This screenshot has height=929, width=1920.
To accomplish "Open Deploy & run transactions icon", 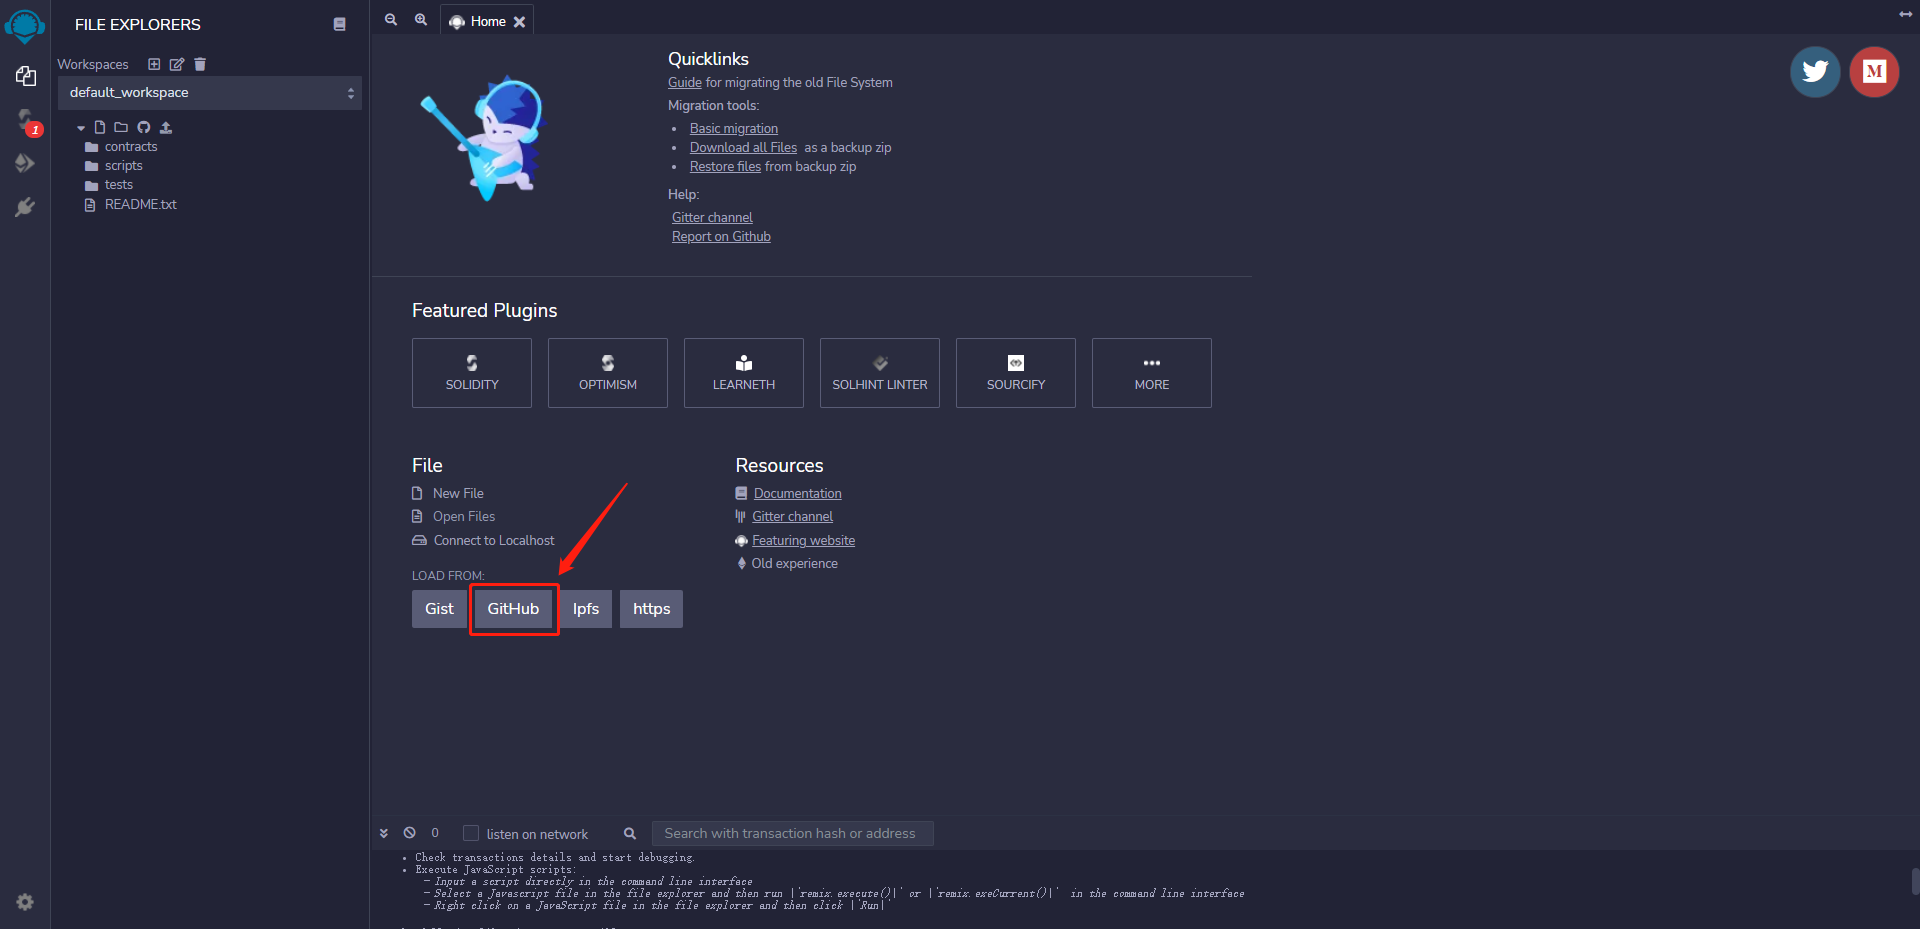I will pyautogui.click(x=25, y=163).
